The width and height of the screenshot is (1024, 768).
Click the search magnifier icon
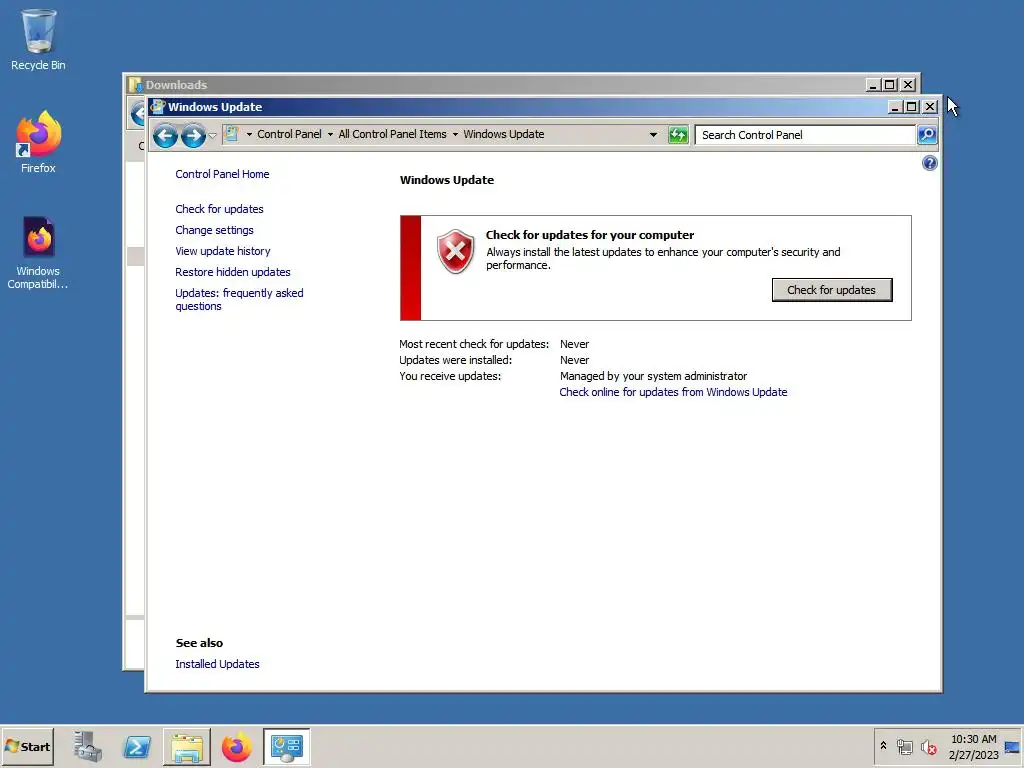[927, 135]
